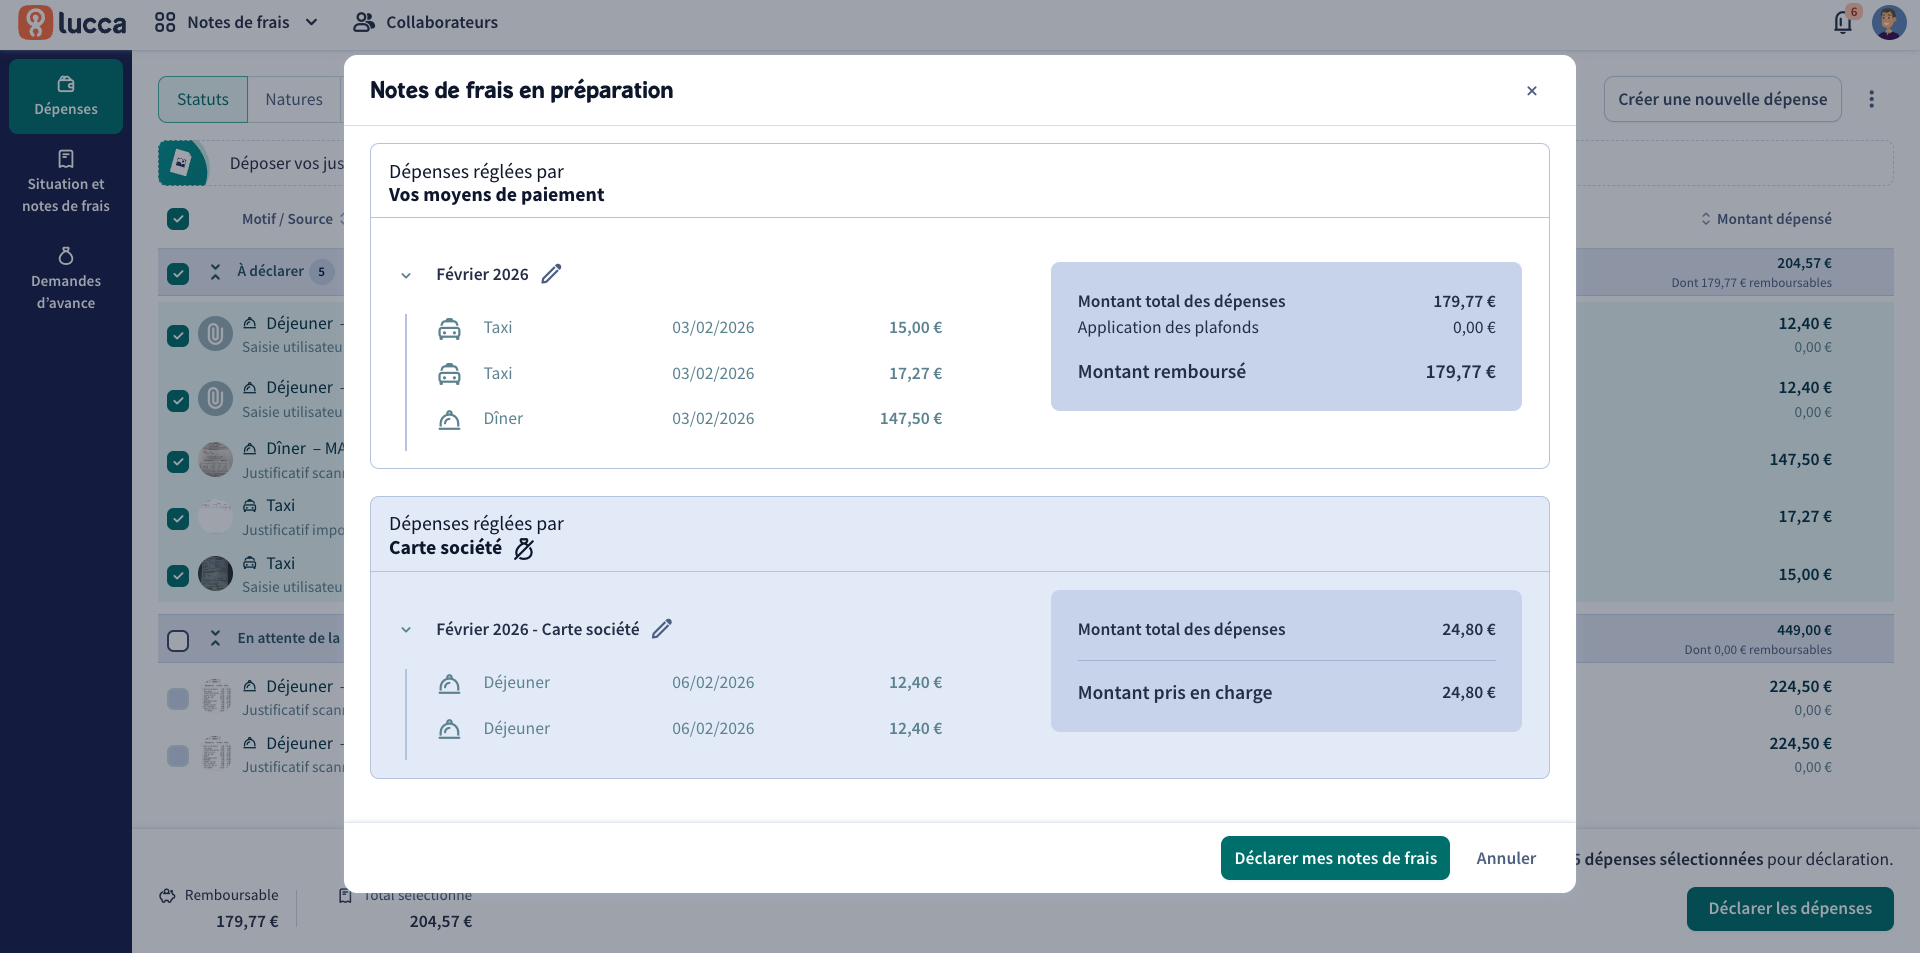Click the crossed-out icon beside Carte société
Screen dimensions: 1920x953
click(524, 548)
